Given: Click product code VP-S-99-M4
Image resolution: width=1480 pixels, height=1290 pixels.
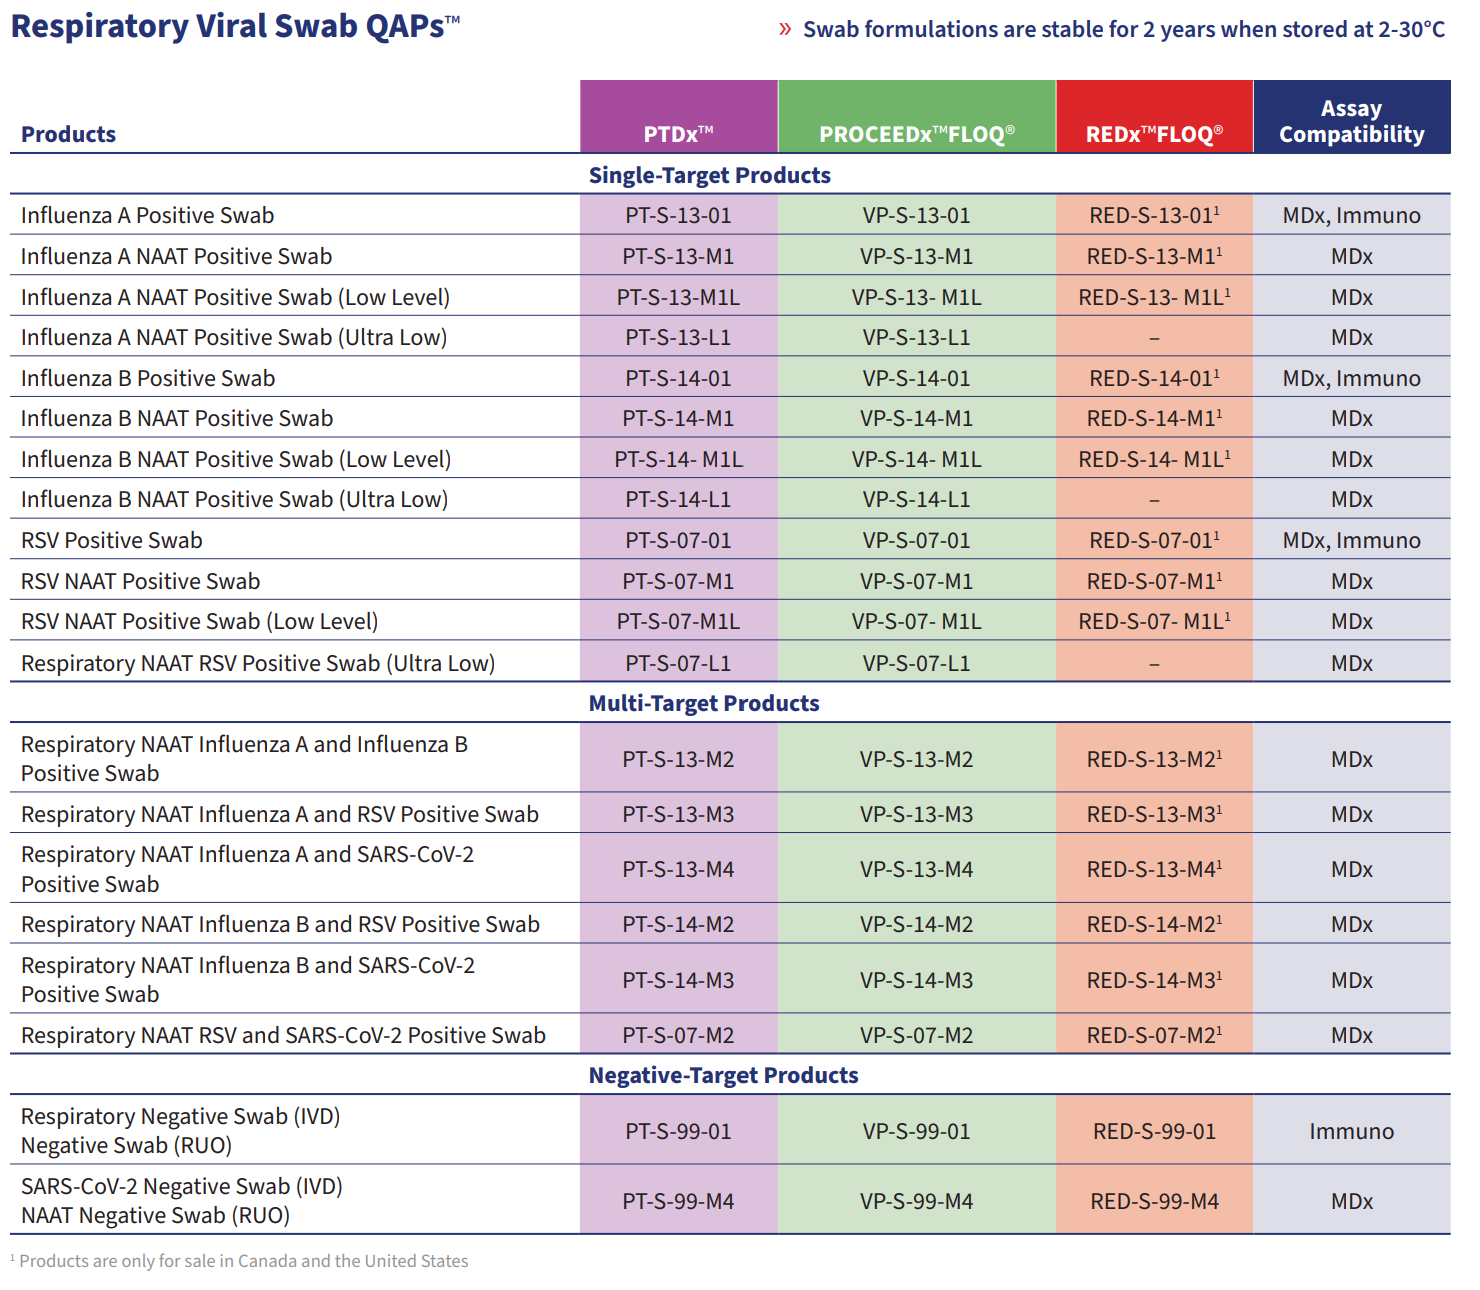Looking at the screenshot, I should tap(917, 1201).
